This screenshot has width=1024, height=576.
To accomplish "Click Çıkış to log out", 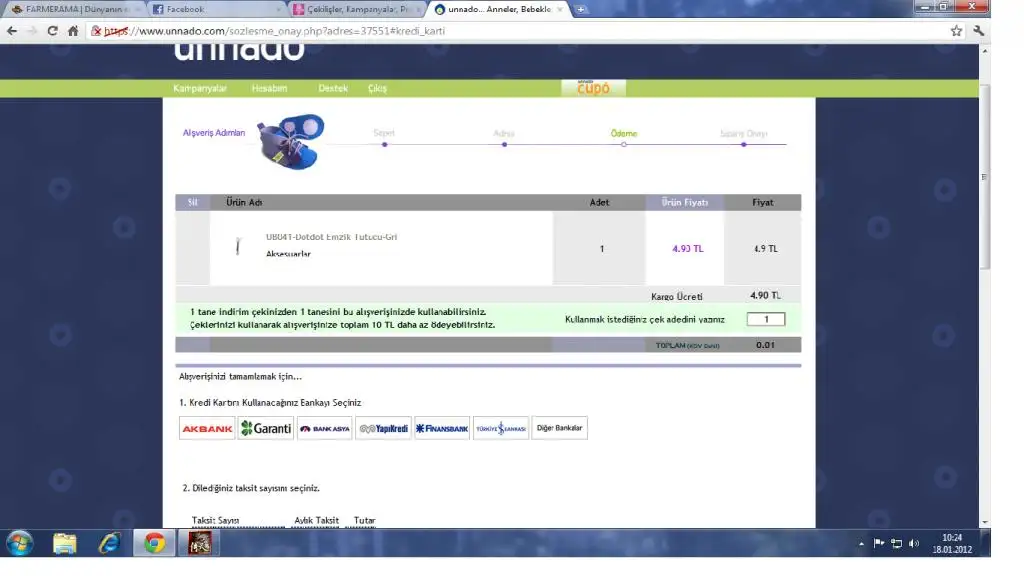I will [x=377, y=88].
